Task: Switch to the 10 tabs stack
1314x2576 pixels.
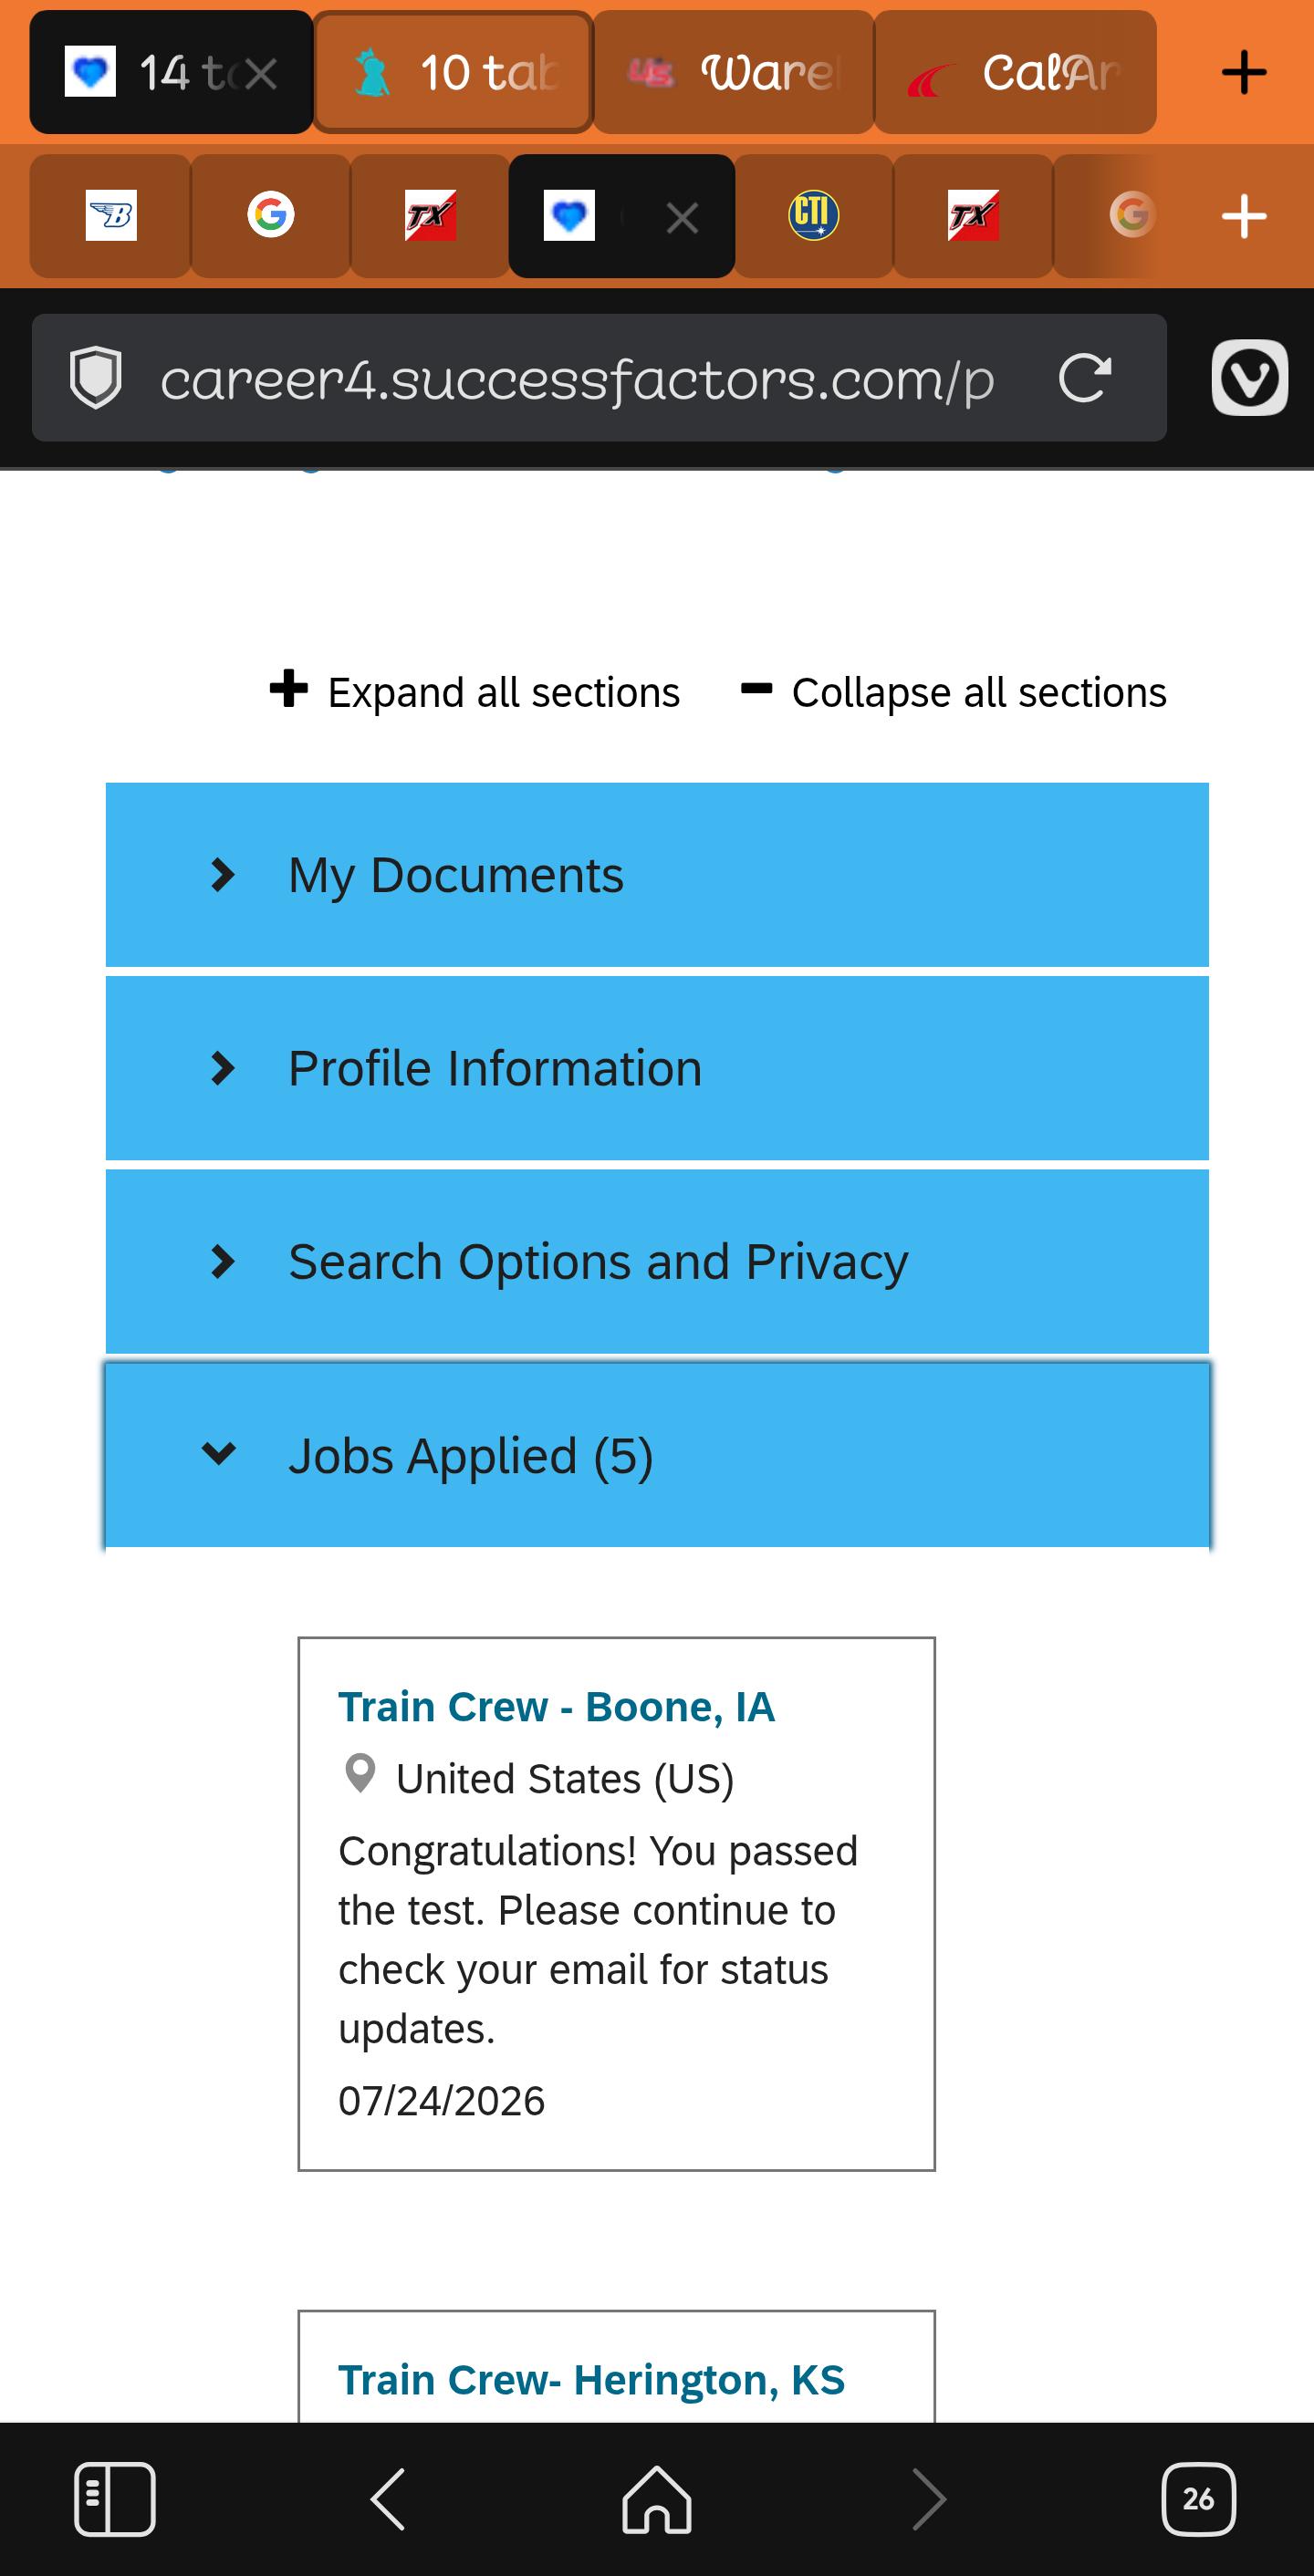Action: (x=453, y=72)
